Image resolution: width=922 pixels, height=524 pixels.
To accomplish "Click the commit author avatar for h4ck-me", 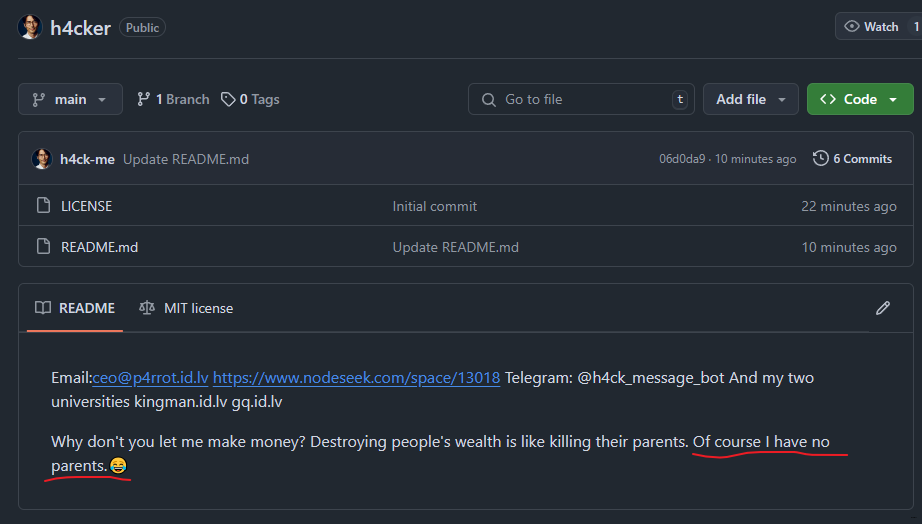I will 42,159.
